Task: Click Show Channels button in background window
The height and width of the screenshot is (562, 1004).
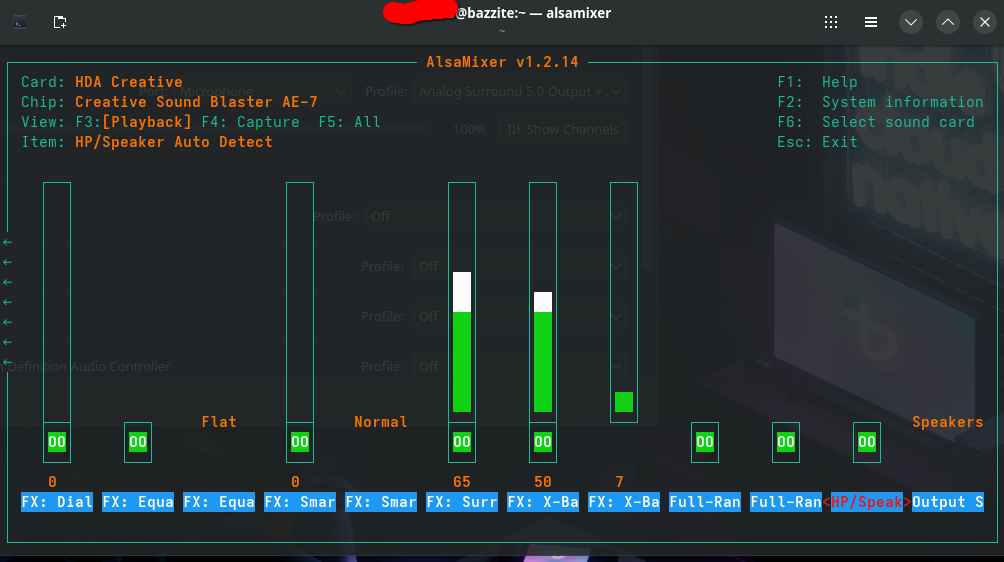Action: [x=563, y=129]
